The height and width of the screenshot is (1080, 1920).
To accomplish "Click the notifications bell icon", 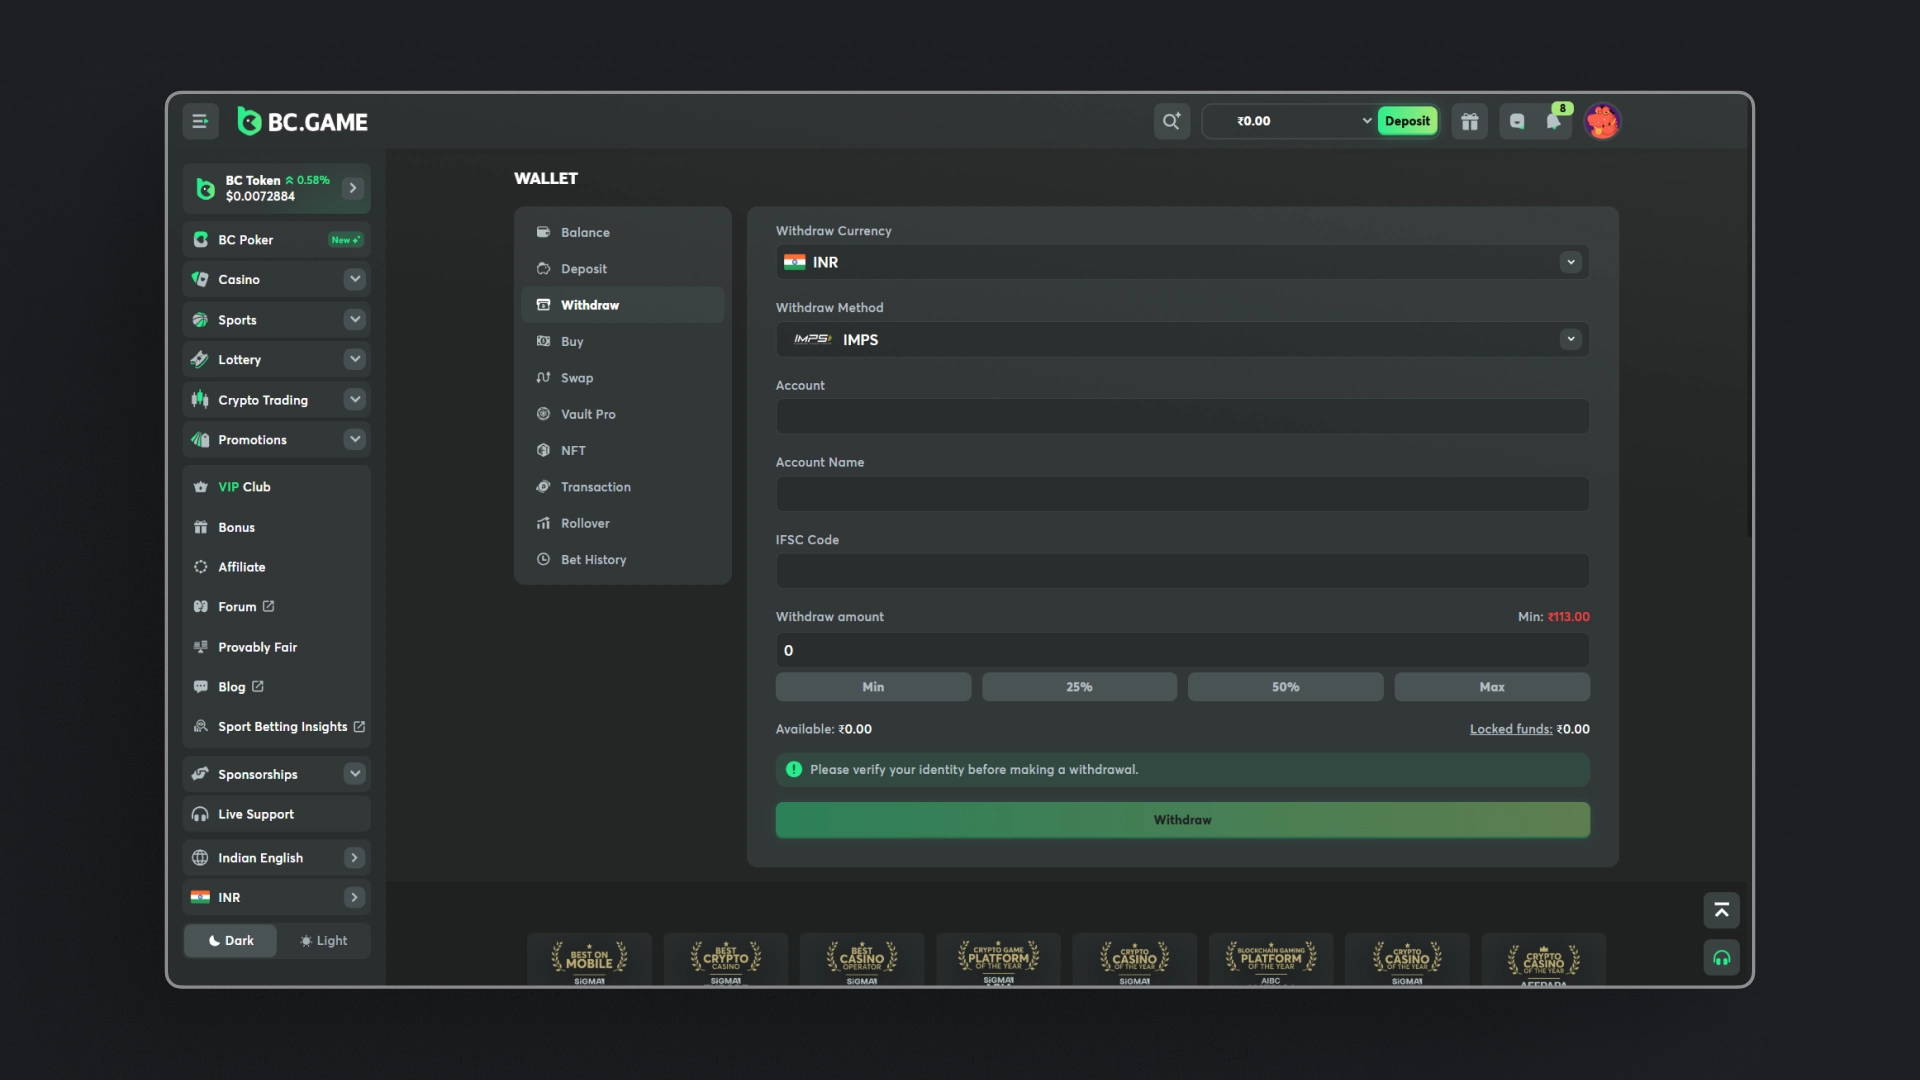I will pos(1555,121).
